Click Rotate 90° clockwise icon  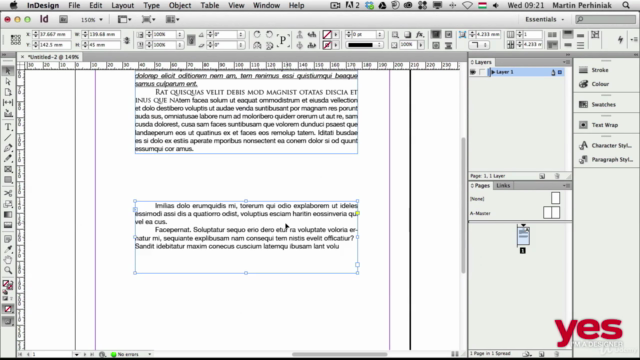click(257, 34)
